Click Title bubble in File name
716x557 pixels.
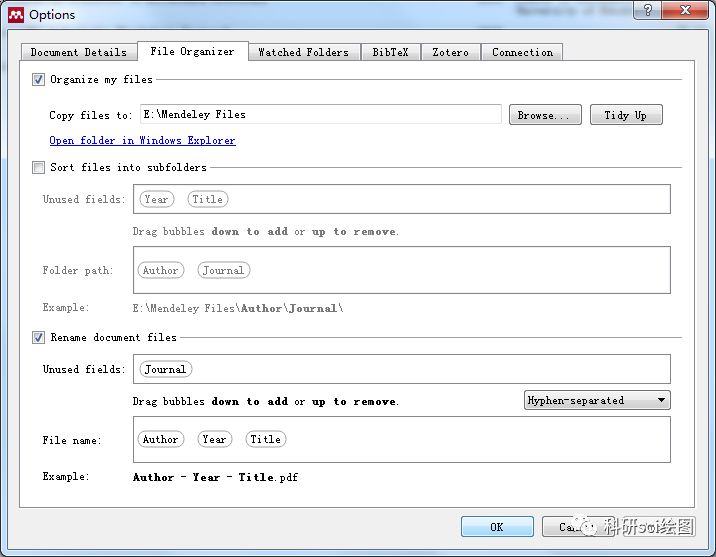tap(266, 439)
